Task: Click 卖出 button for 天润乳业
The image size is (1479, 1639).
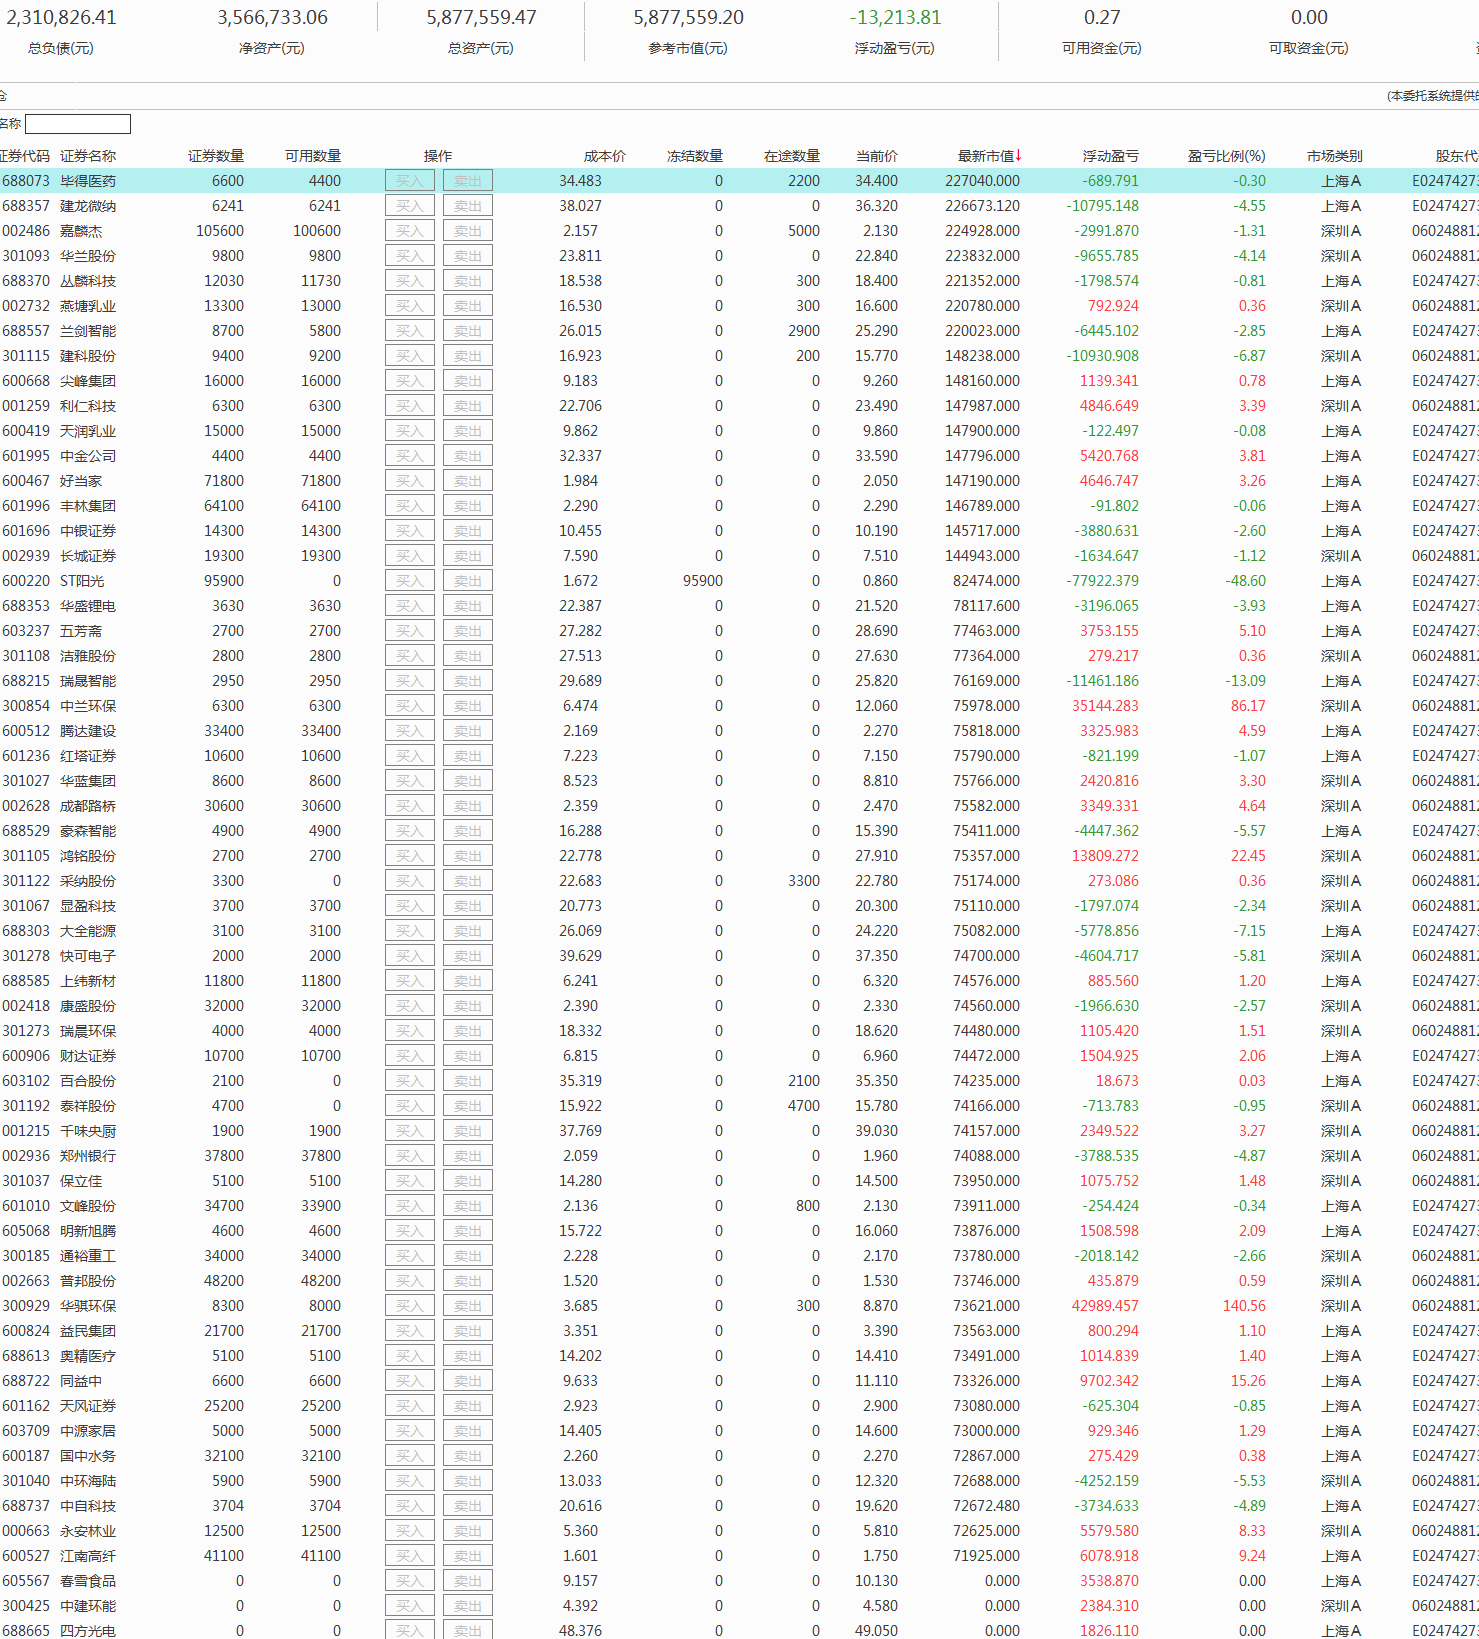Action: click(x=468, y=431)
